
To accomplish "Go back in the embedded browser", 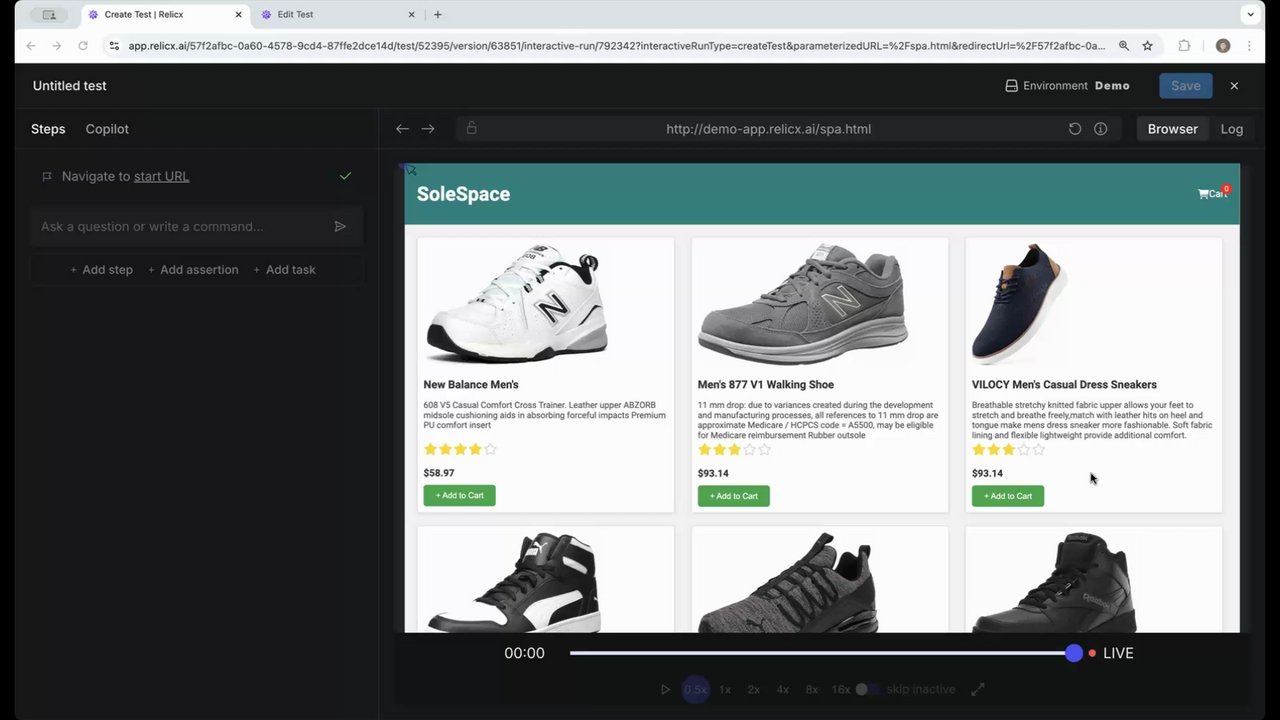I will (x=402, y=129).
